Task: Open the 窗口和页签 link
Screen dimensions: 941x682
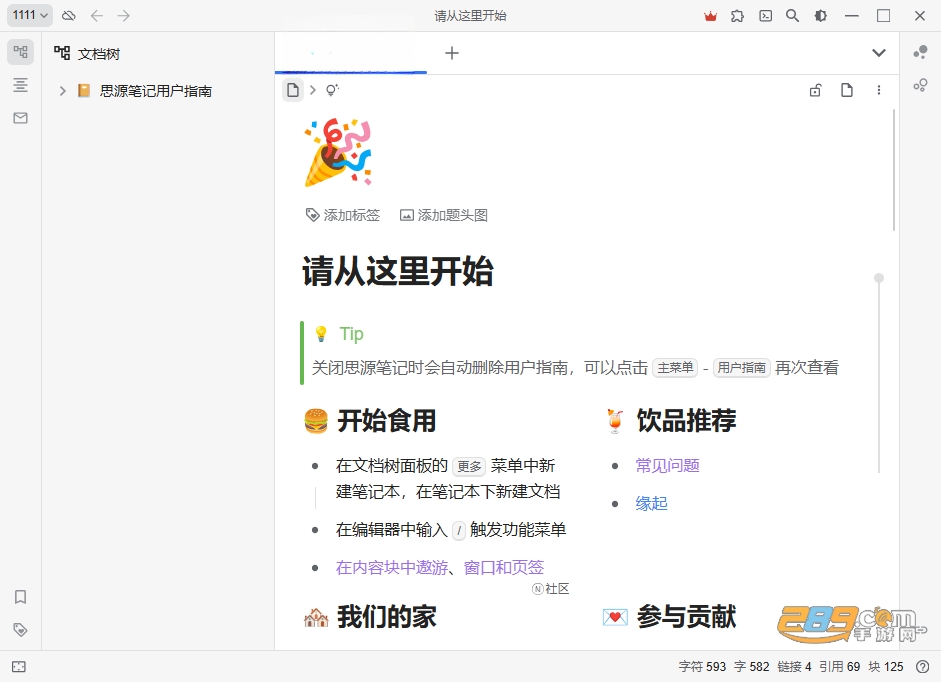Action: pyautogui.click(x=504, y=567)
